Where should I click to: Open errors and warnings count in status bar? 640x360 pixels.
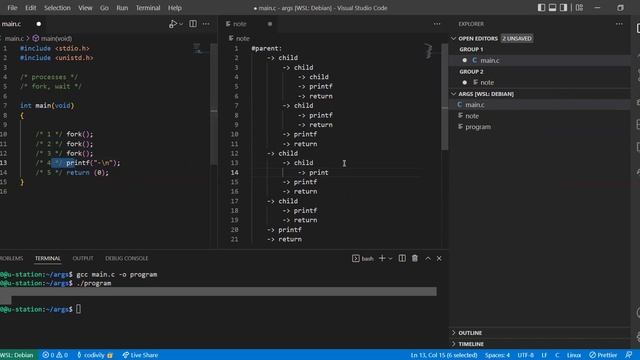click(x=55, y=355)
